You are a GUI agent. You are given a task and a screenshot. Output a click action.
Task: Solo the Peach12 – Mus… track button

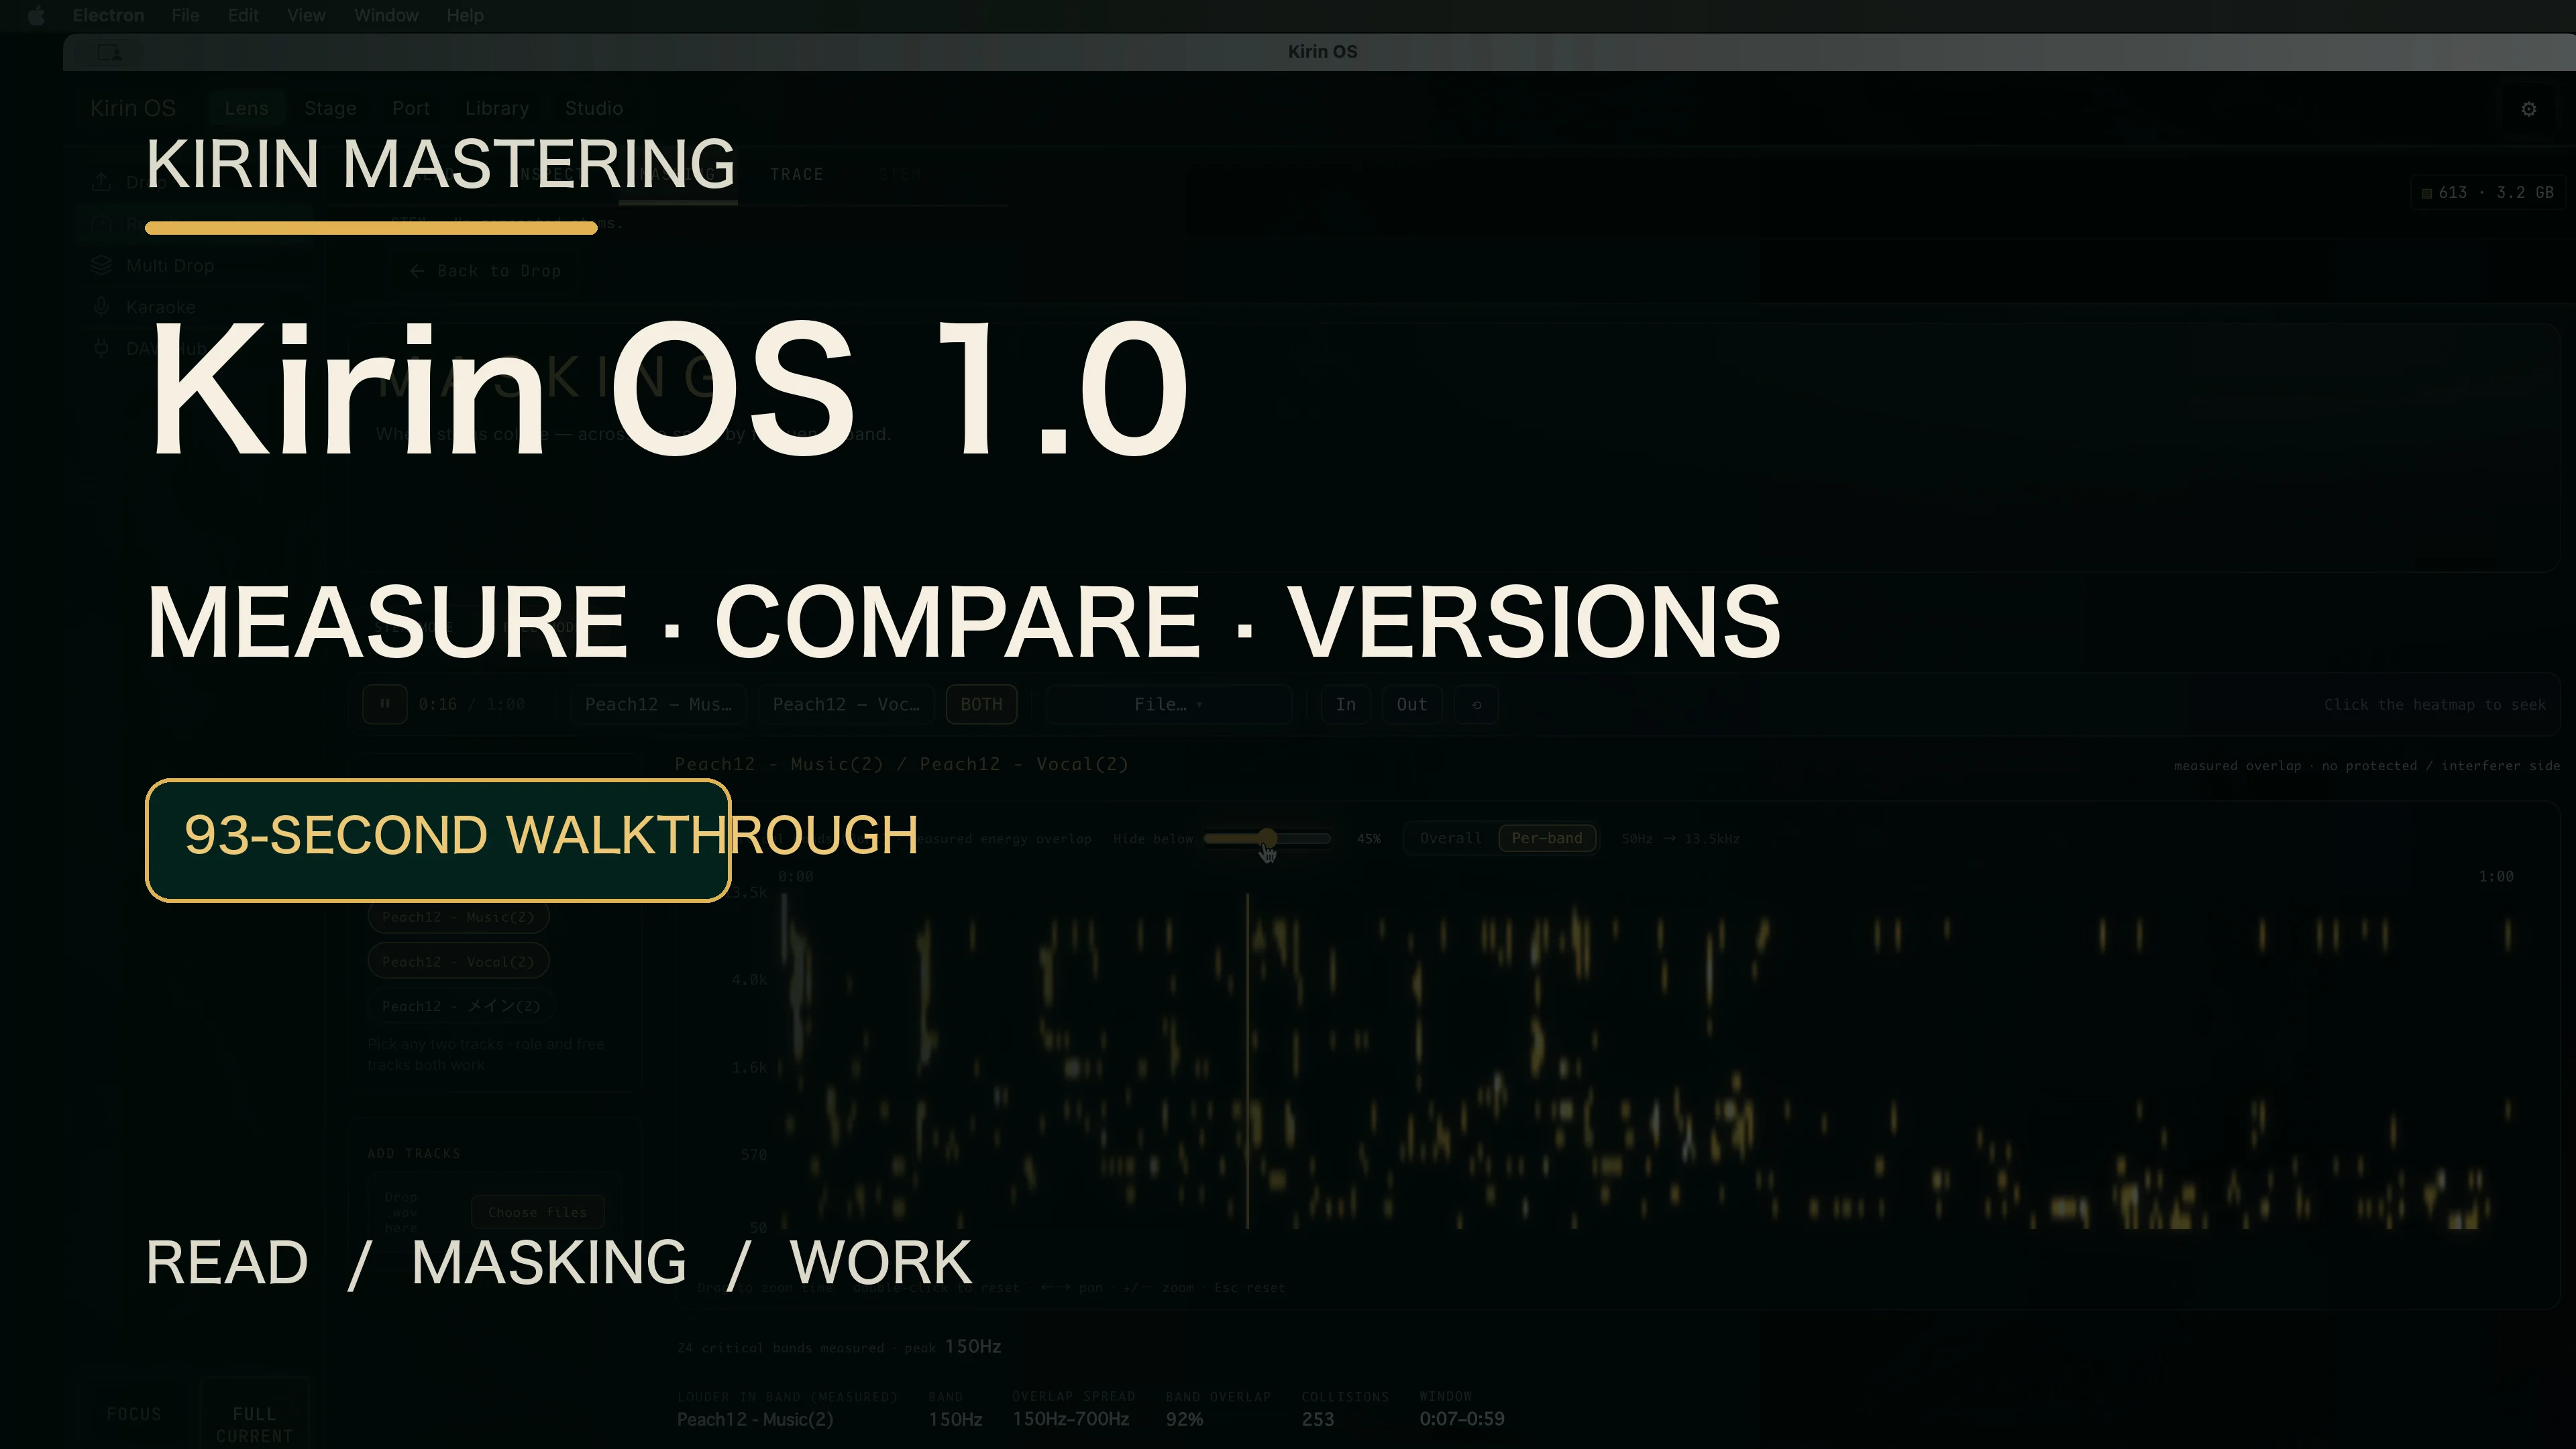658,704
